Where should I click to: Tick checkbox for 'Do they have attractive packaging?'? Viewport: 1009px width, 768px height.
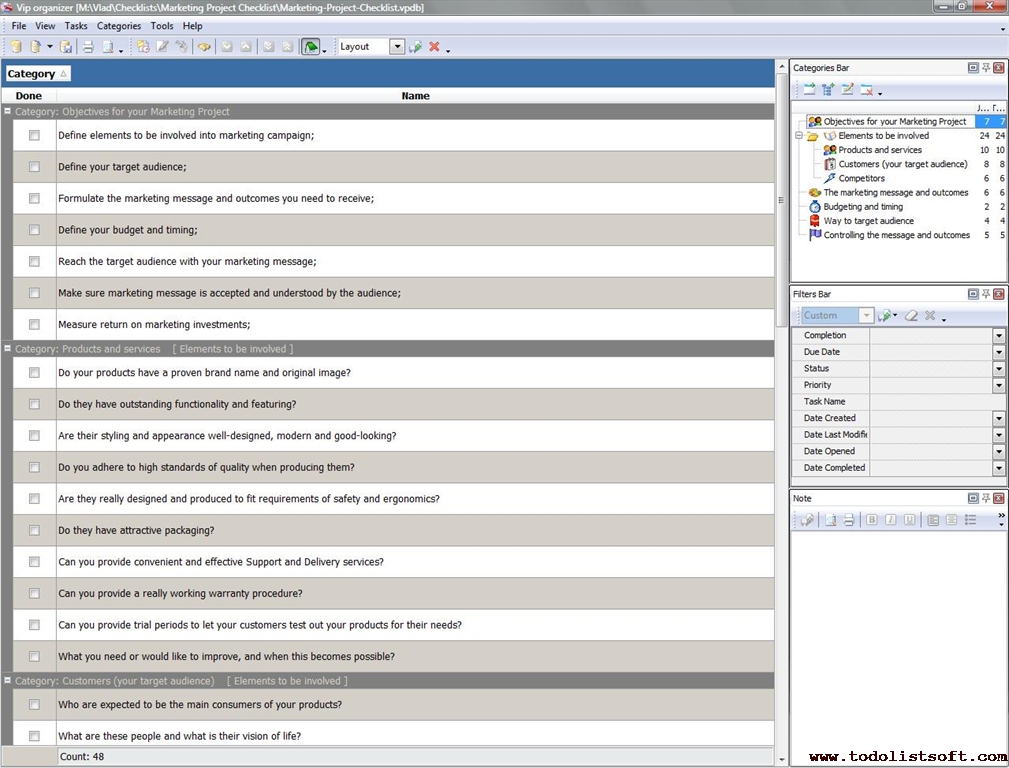click(34, 530)
